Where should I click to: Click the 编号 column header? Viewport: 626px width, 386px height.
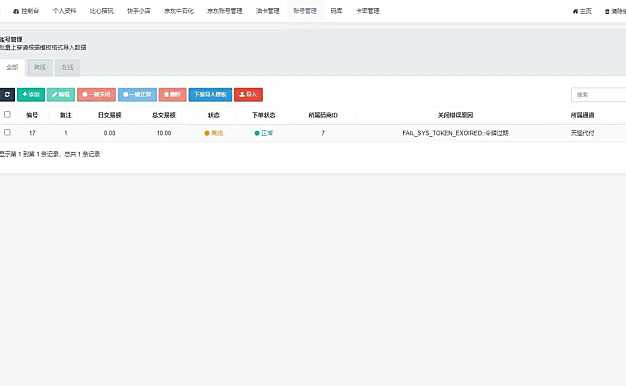tap(32, 115)
